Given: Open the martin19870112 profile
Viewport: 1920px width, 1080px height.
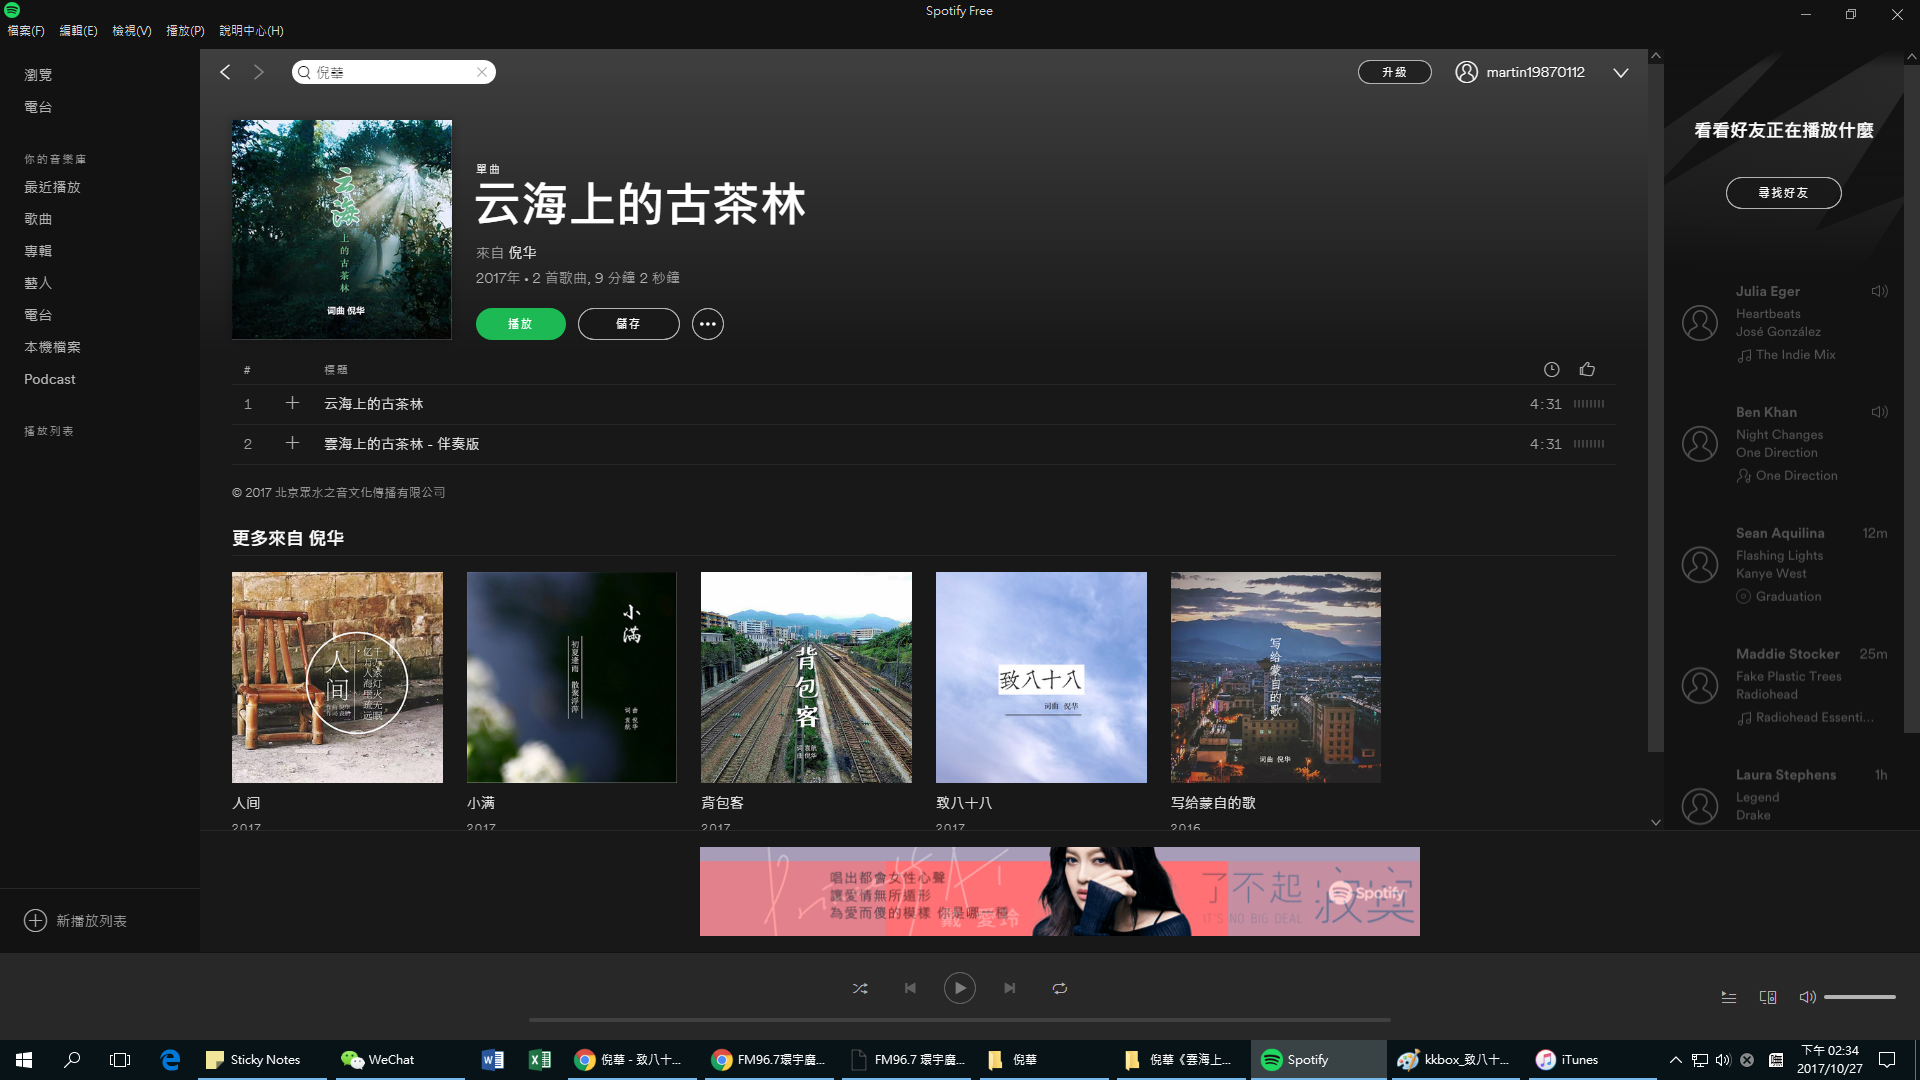Looking at the screenshot, I should 1520,72.
